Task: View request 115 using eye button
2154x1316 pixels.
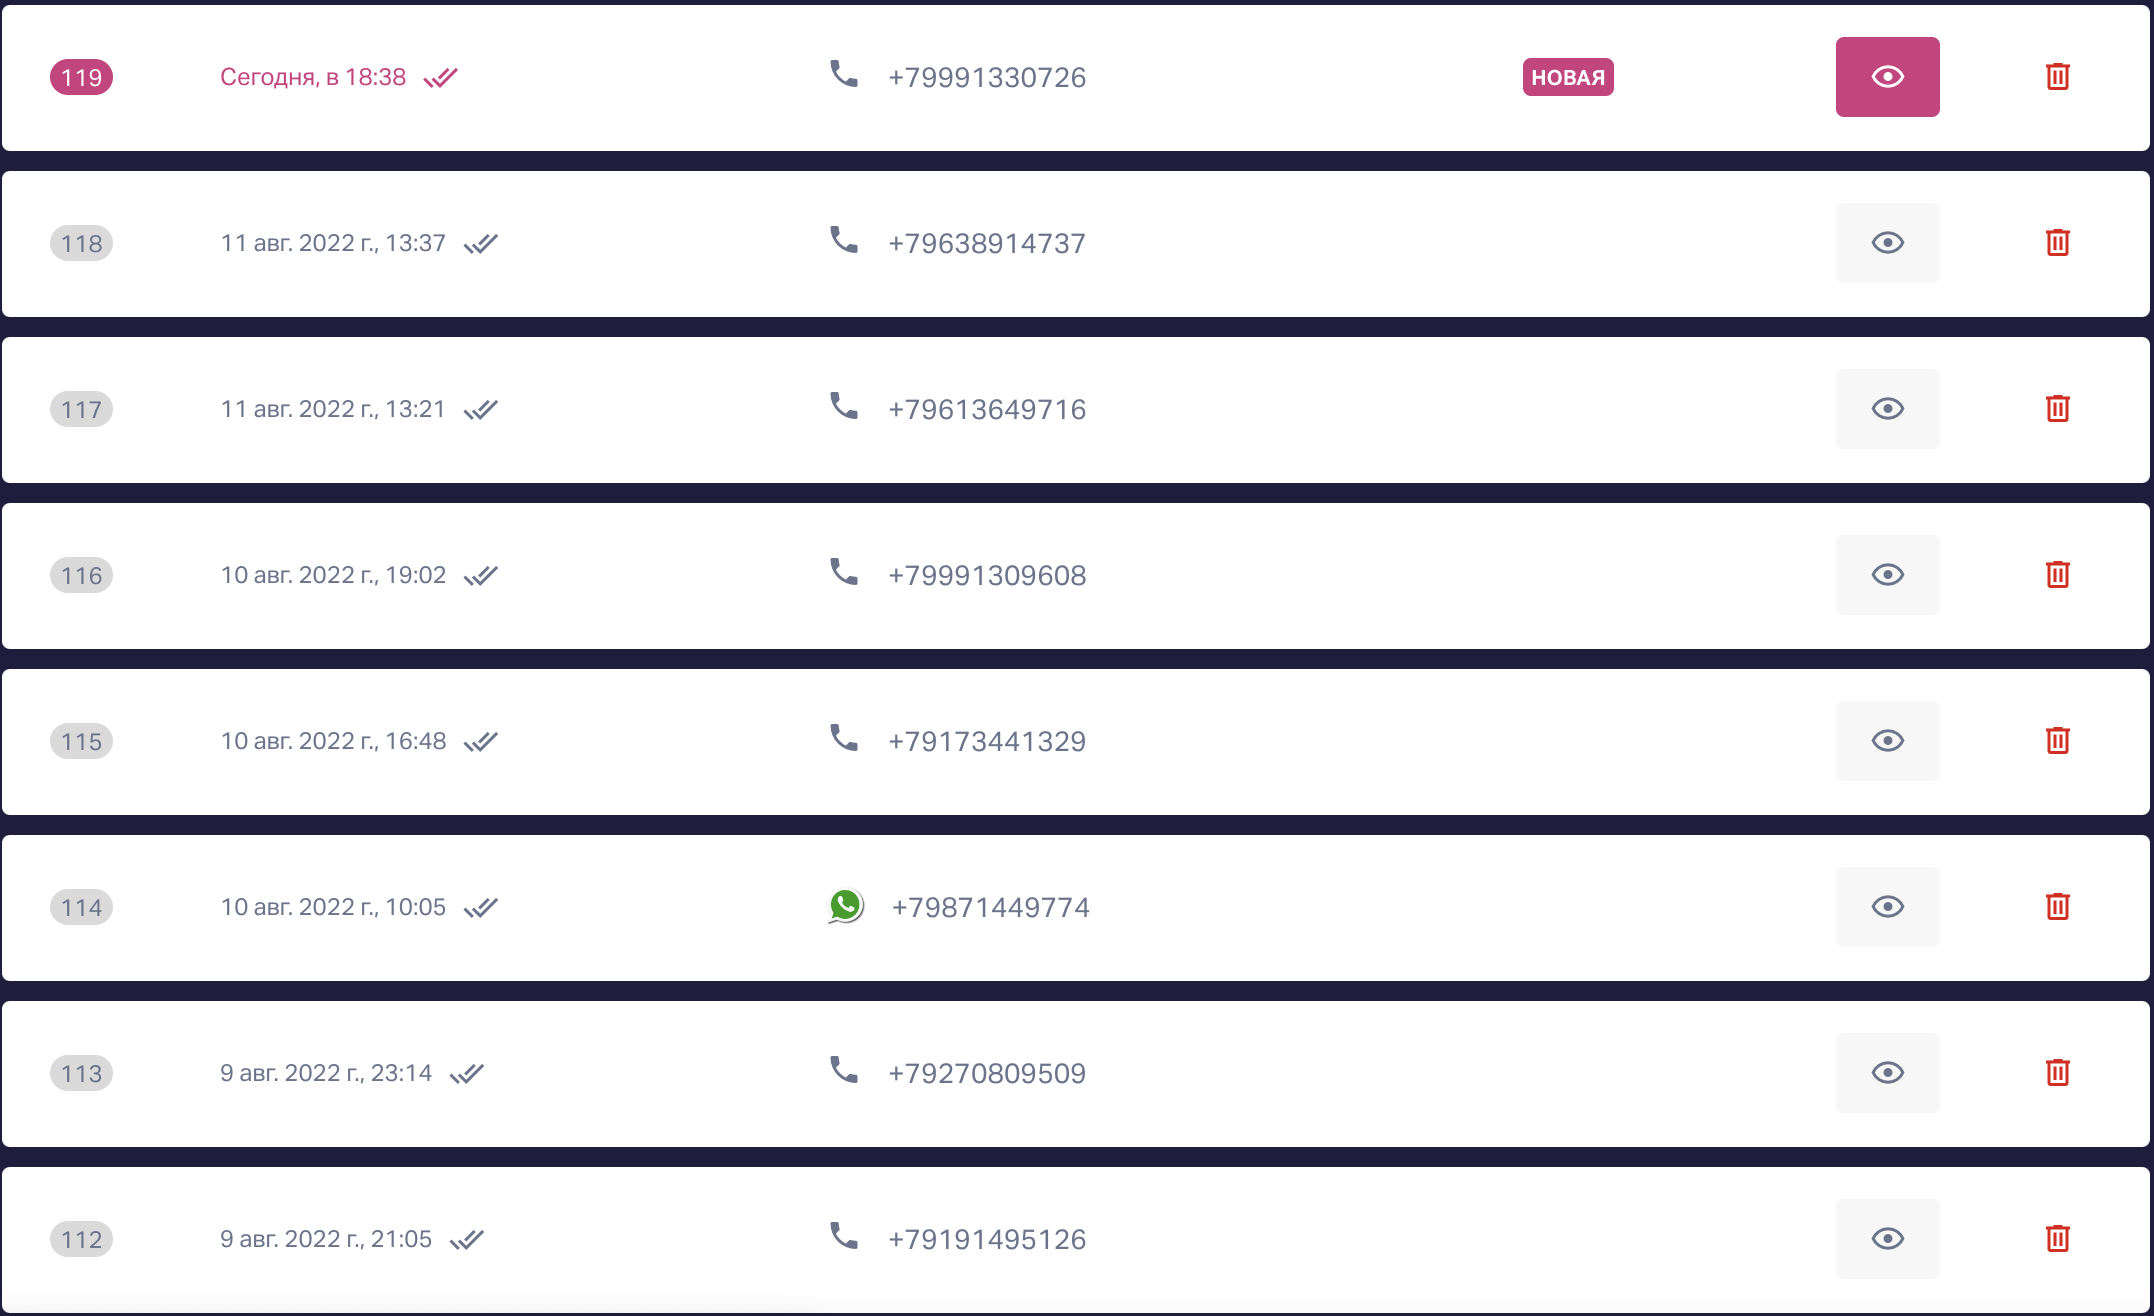Action: [1887, 741]
